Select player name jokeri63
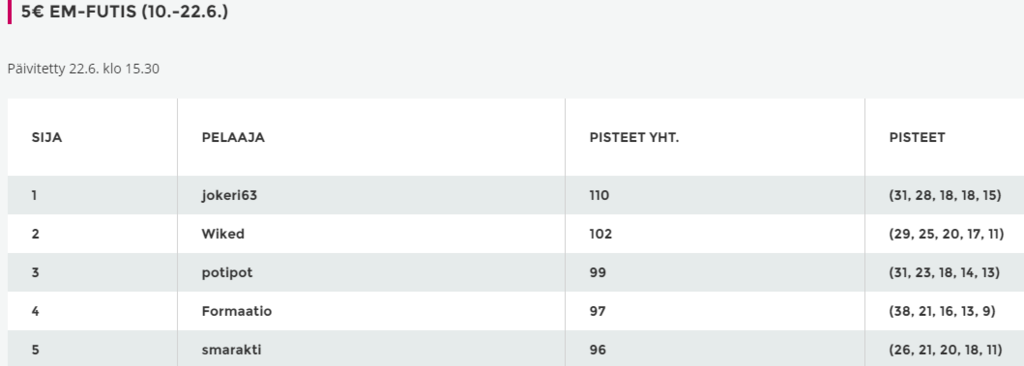 coord(229,195)
